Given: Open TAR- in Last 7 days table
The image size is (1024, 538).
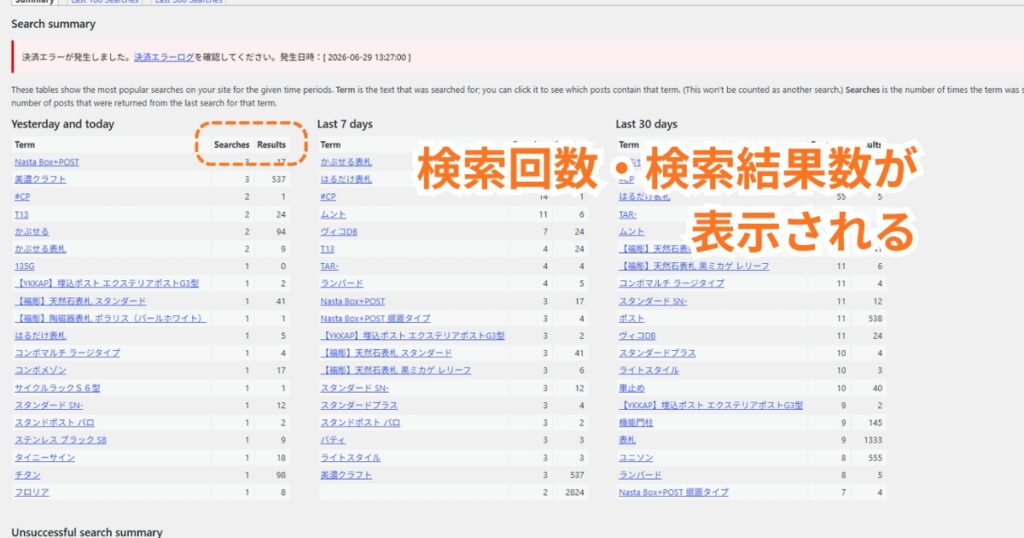Looking at the screenshot, I should (x=329, y=266).
